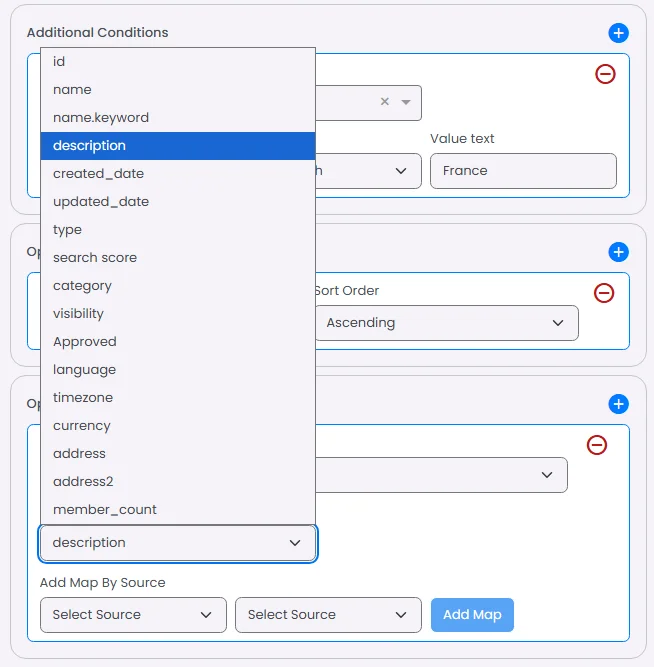Open the dropdown left of Value text

click(x=368, y=171)
